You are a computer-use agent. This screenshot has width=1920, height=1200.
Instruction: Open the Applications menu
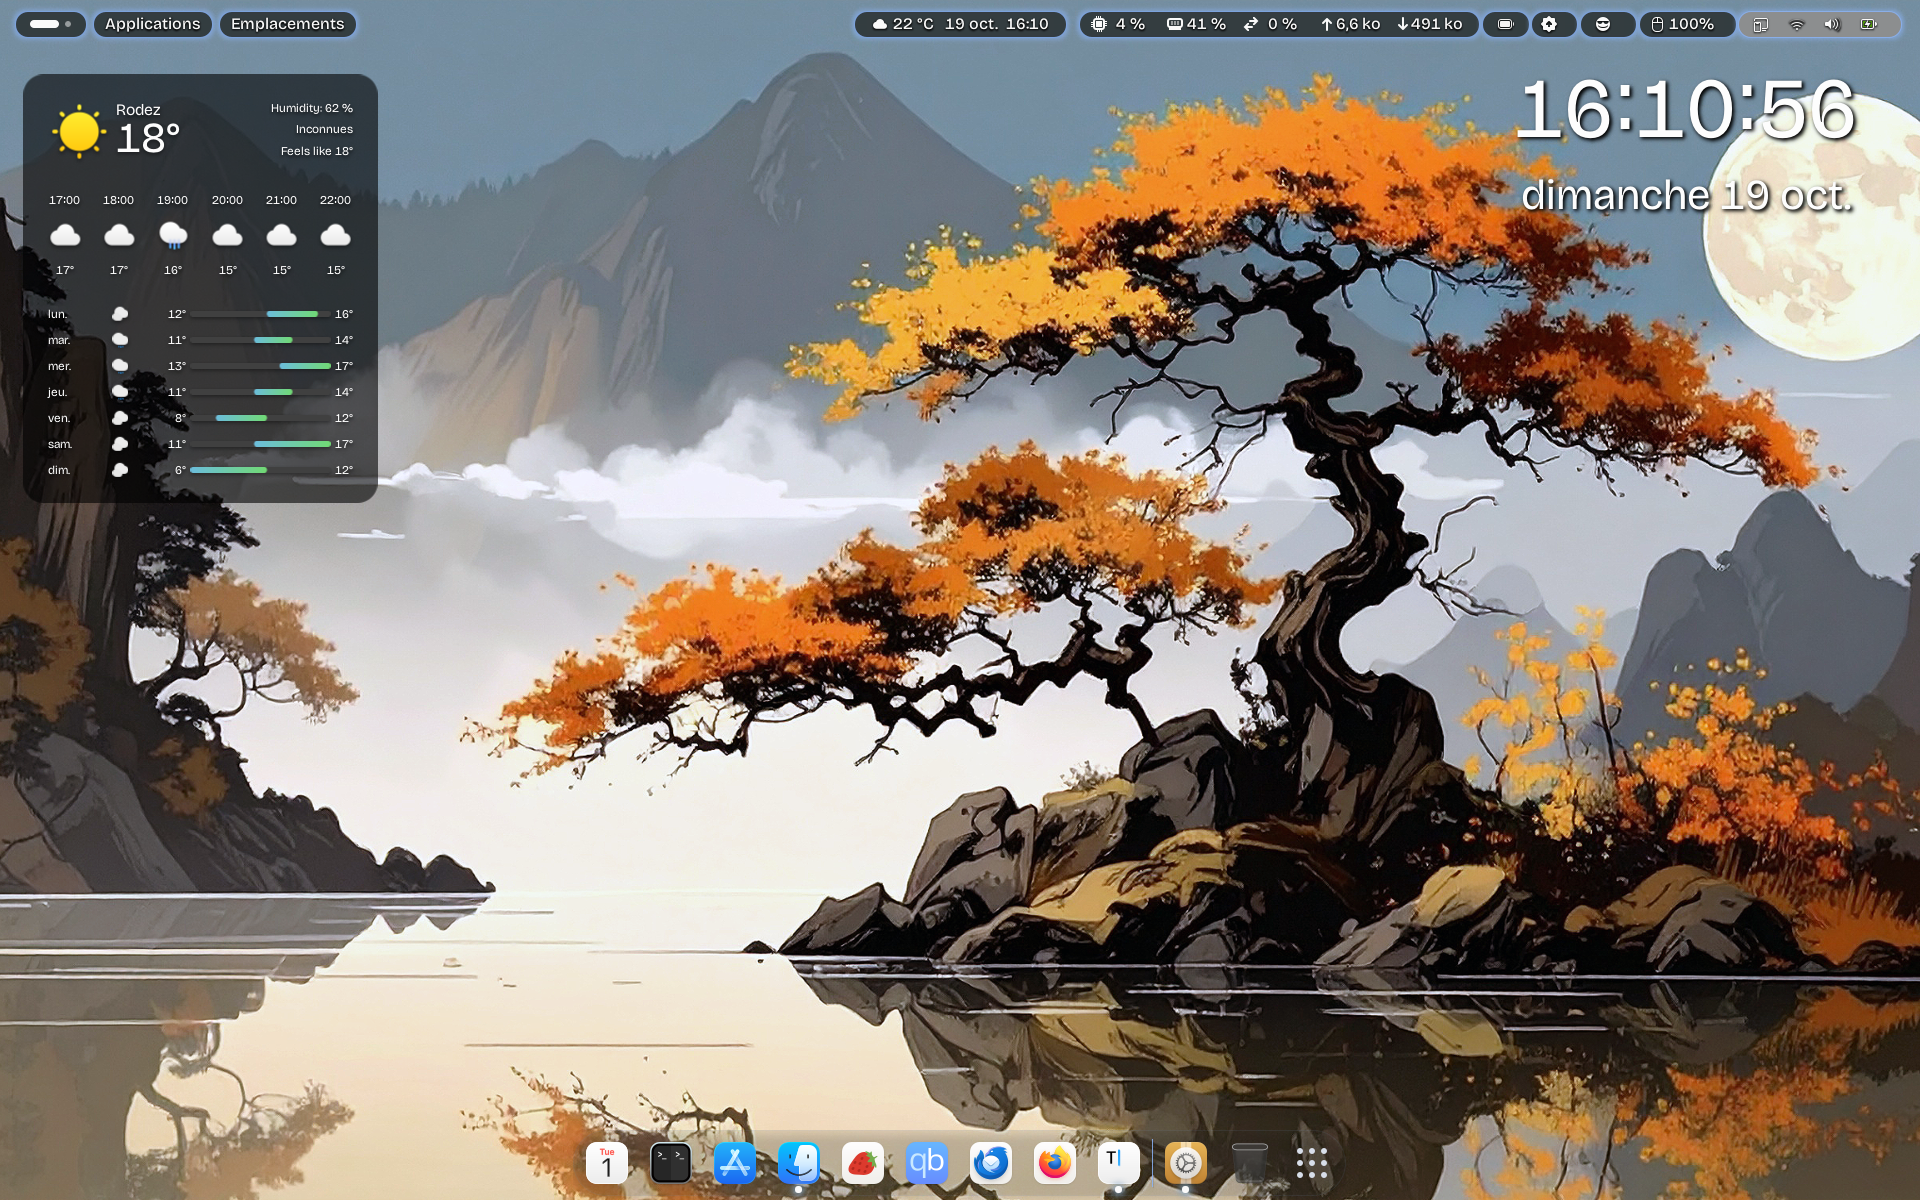(152, 24)
